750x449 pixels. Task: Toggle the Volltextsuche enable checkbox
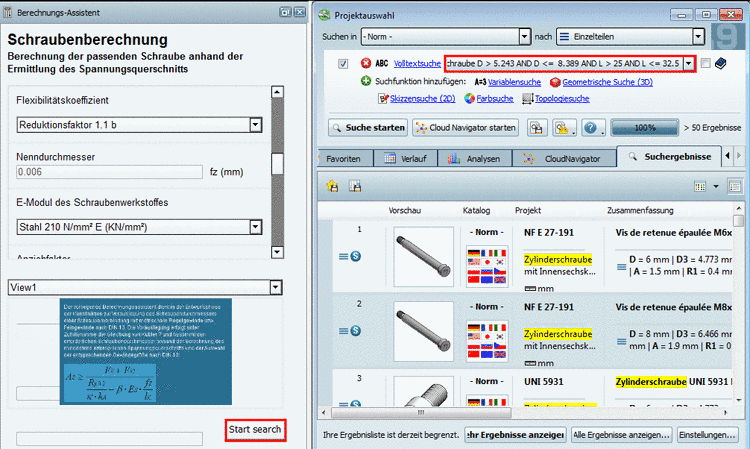(343, 64)
